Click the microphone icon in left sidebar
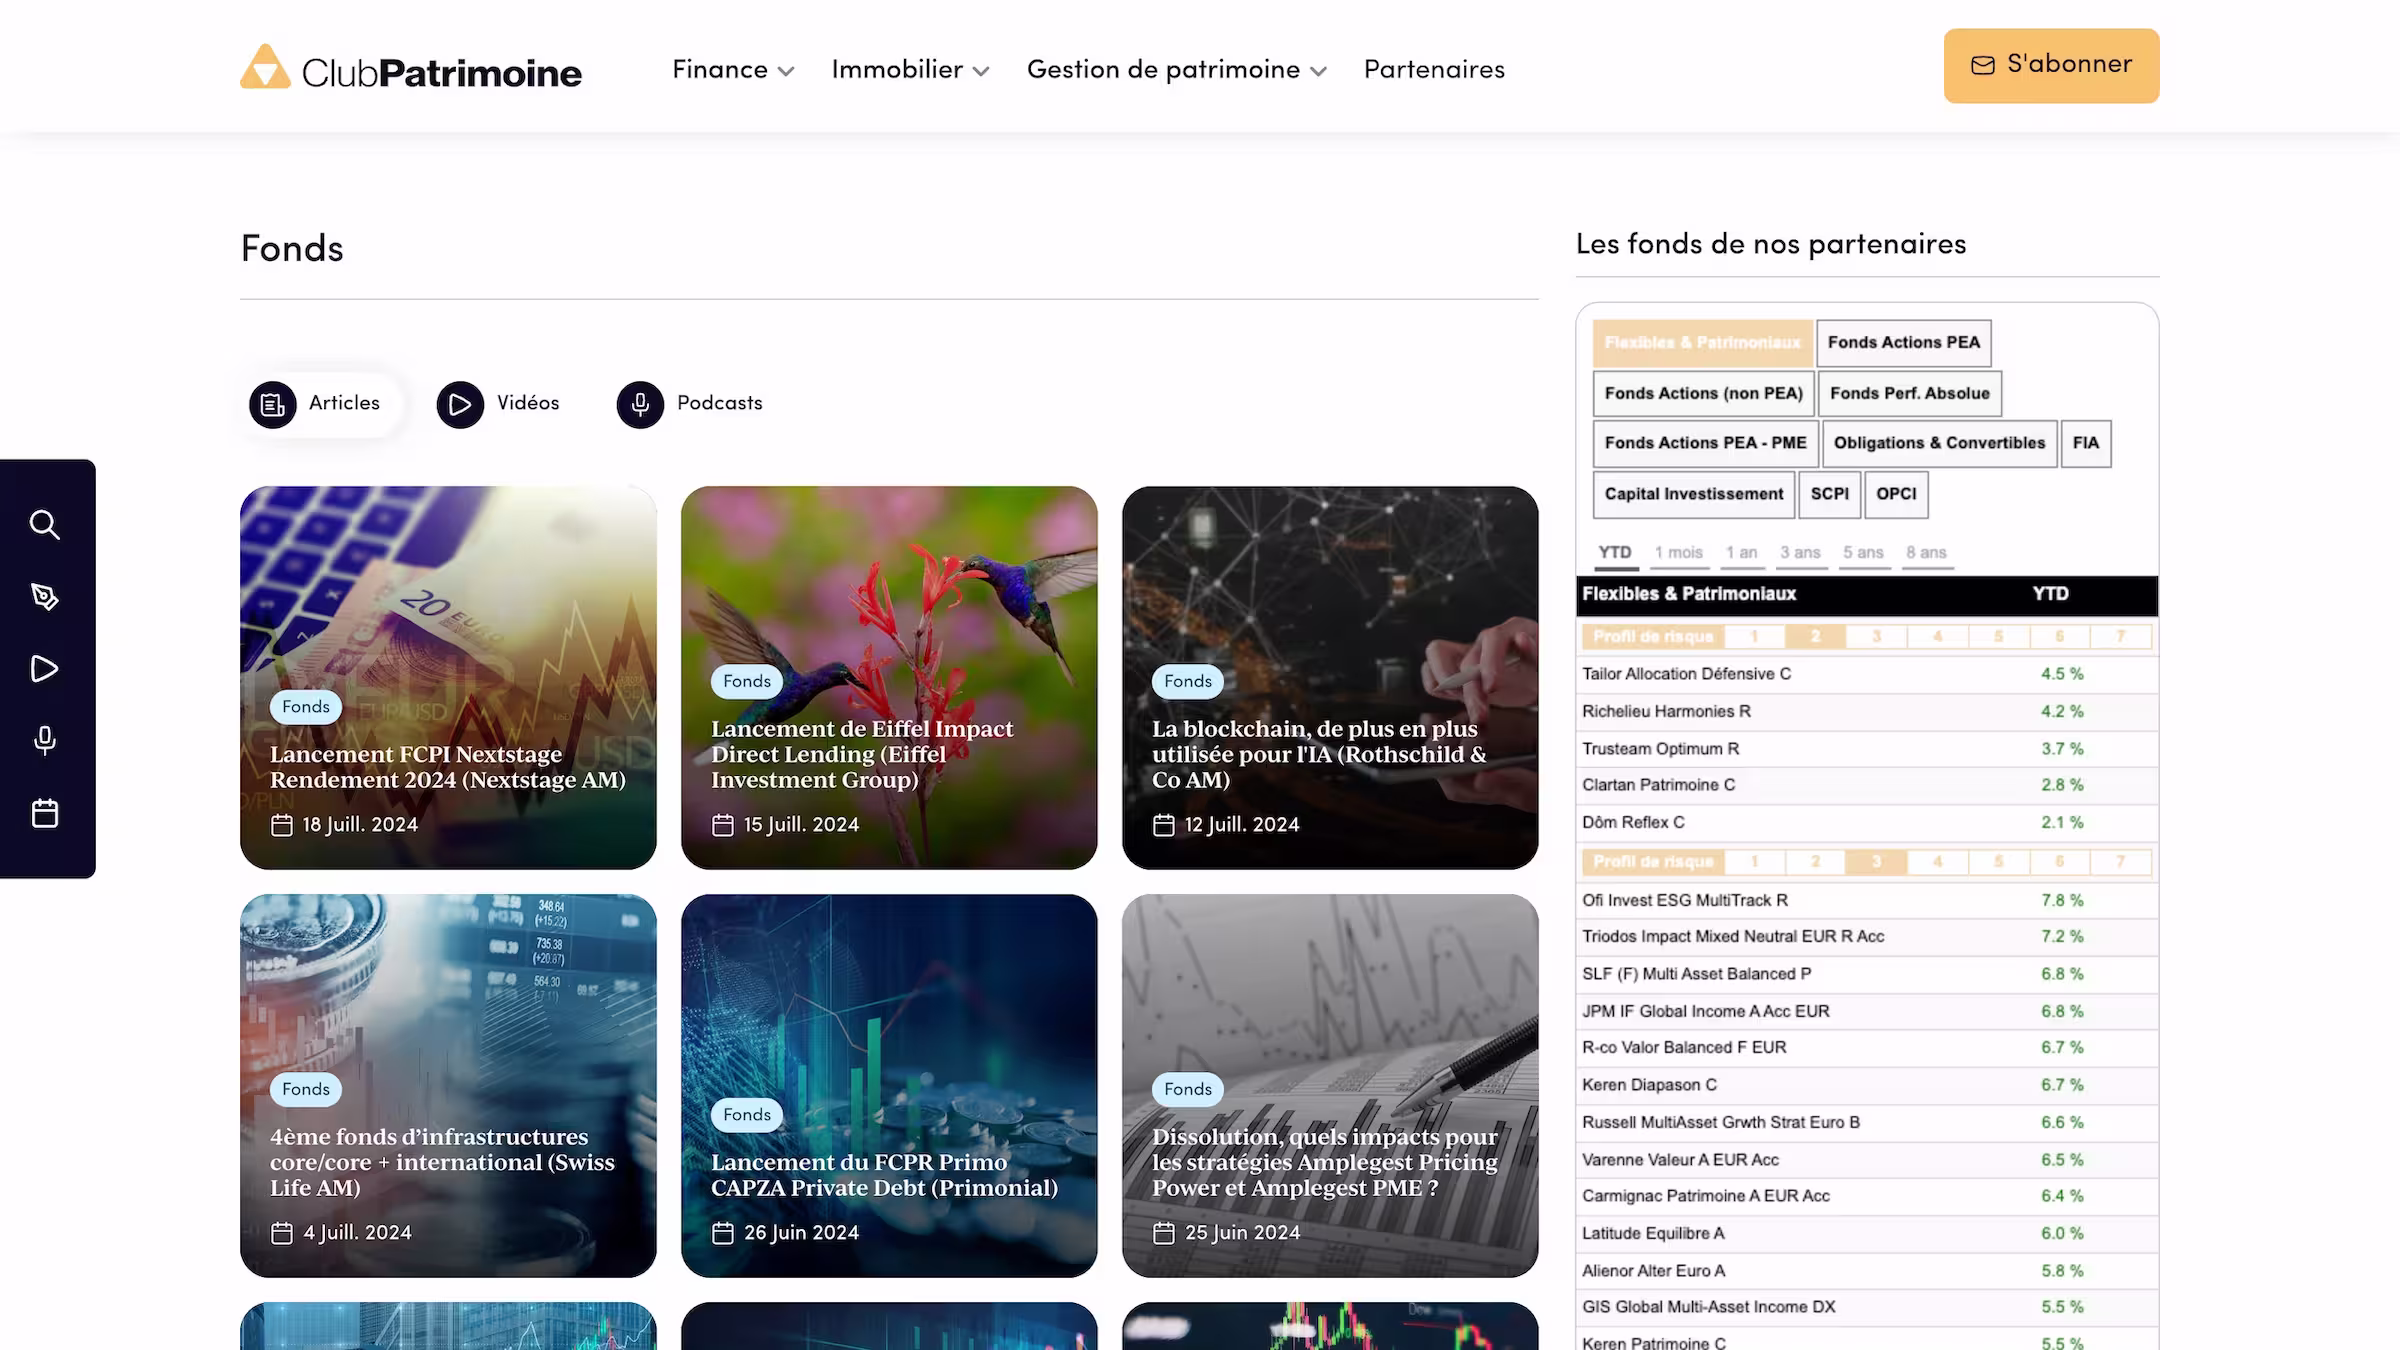This screenshot has width=2400, height=1350. point(45,740)
